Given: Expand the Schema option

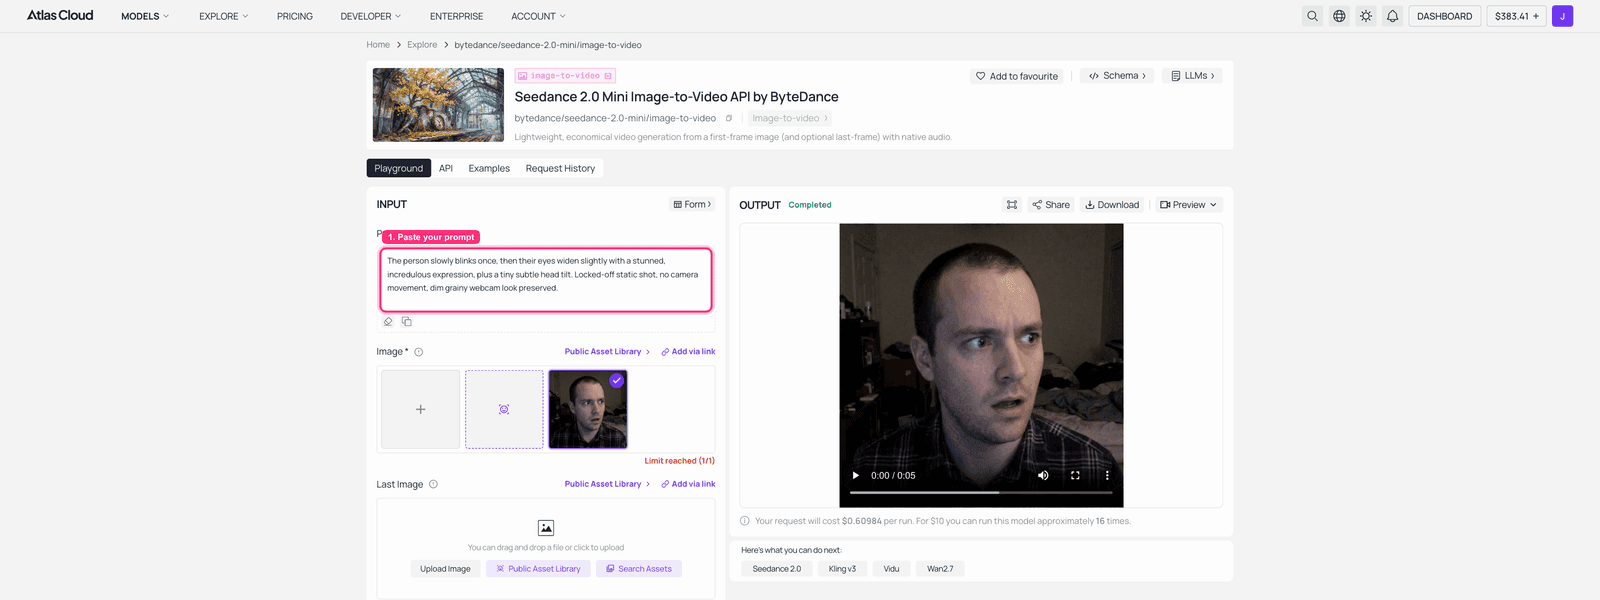Looking at the screenshot, I should tap(1117, 76).
